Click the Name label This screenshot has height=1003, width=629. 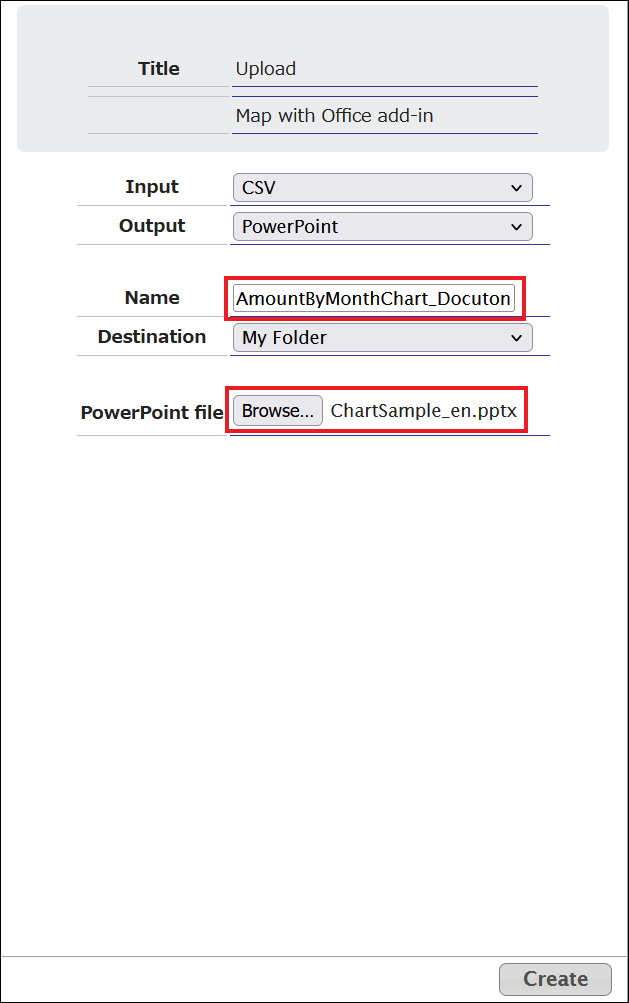pos(152,297)
